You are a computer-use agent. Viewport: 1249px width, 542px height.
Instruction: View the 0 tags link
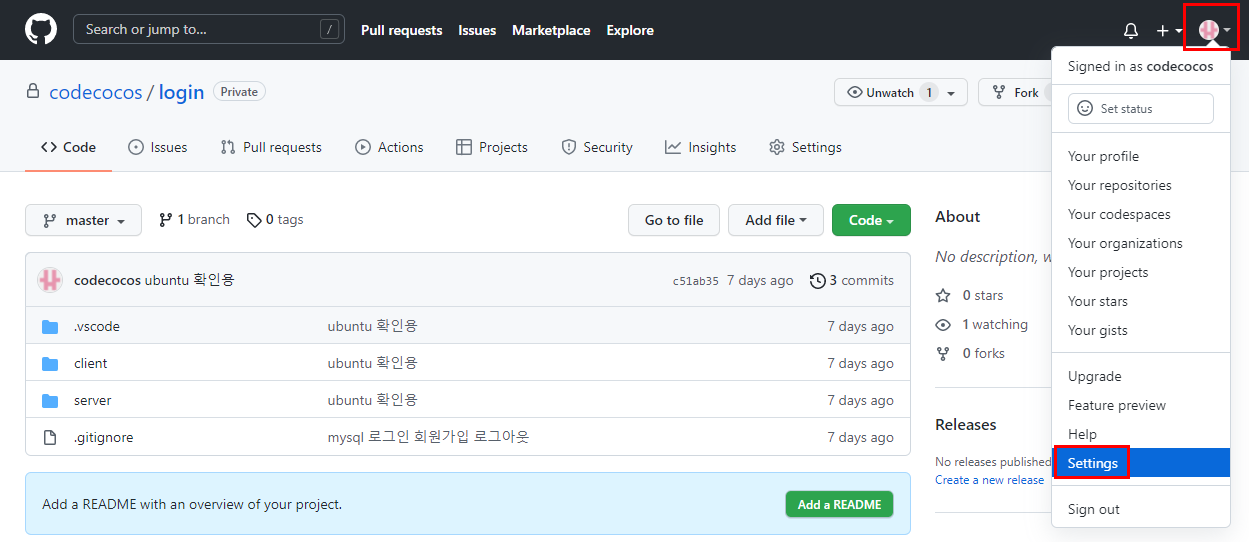(x=275, y=220)
